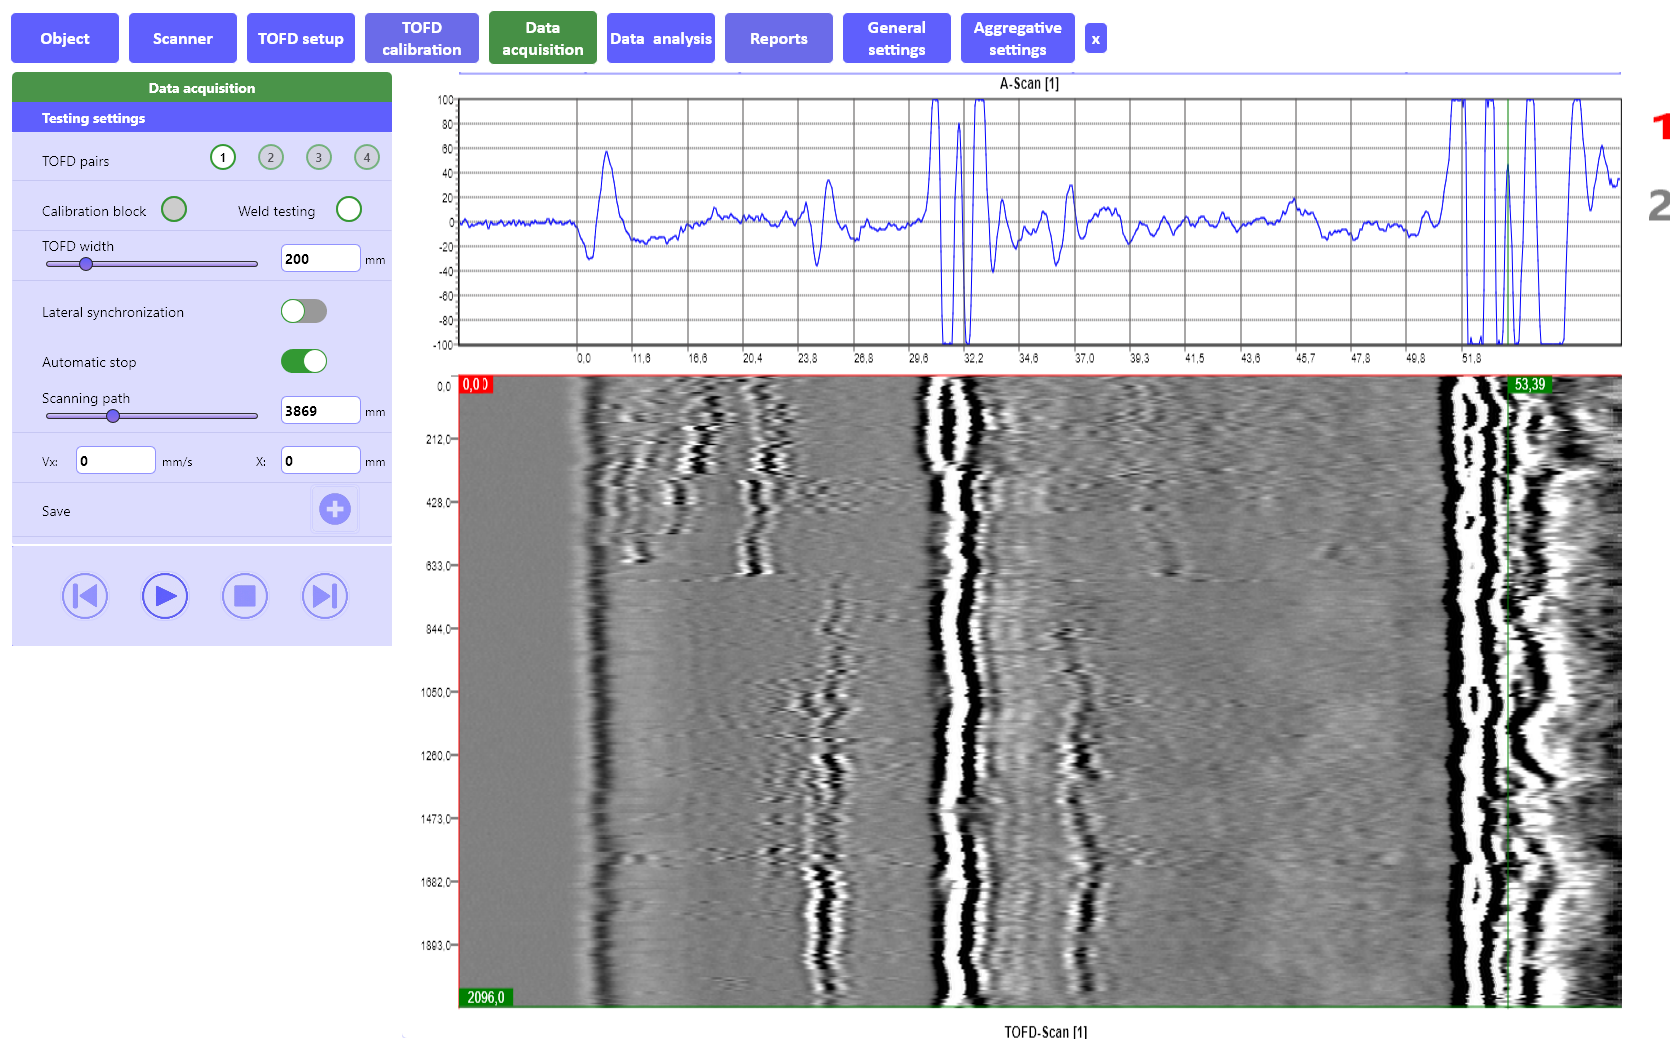Enable Lateral synchronization switch
The width and height of the screenshot is (1680, 1050).
pyautogui.click(x=304, y=312)
